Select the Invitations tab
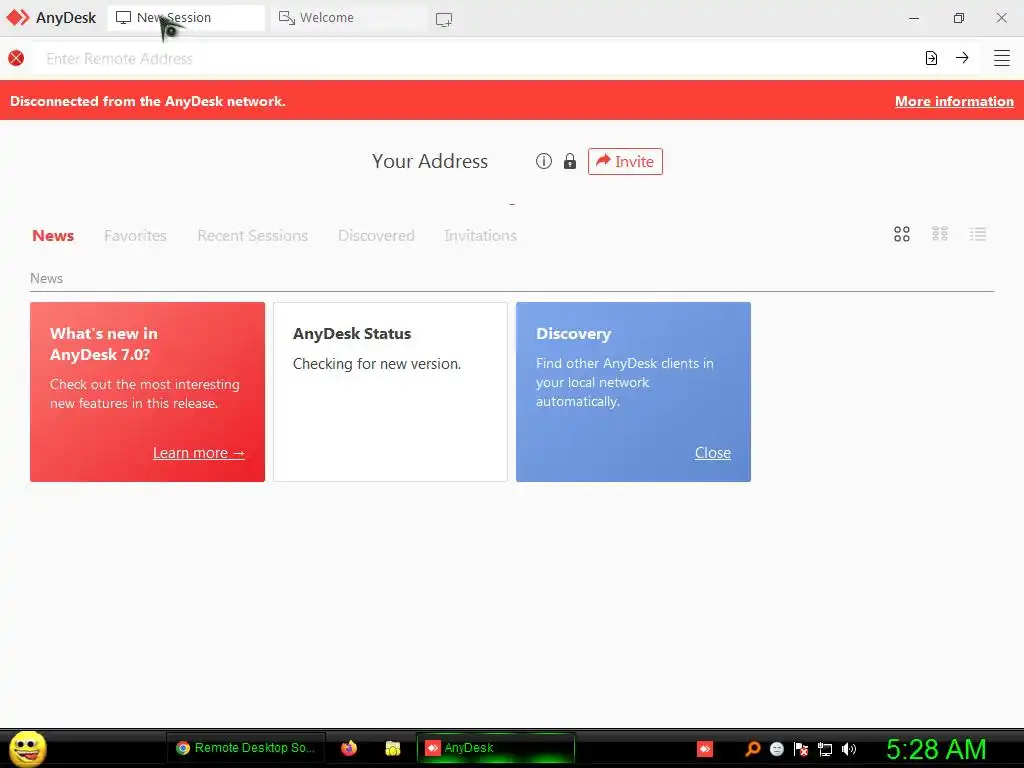This screenshot has width=1024, height=768. tap(481, 236)
